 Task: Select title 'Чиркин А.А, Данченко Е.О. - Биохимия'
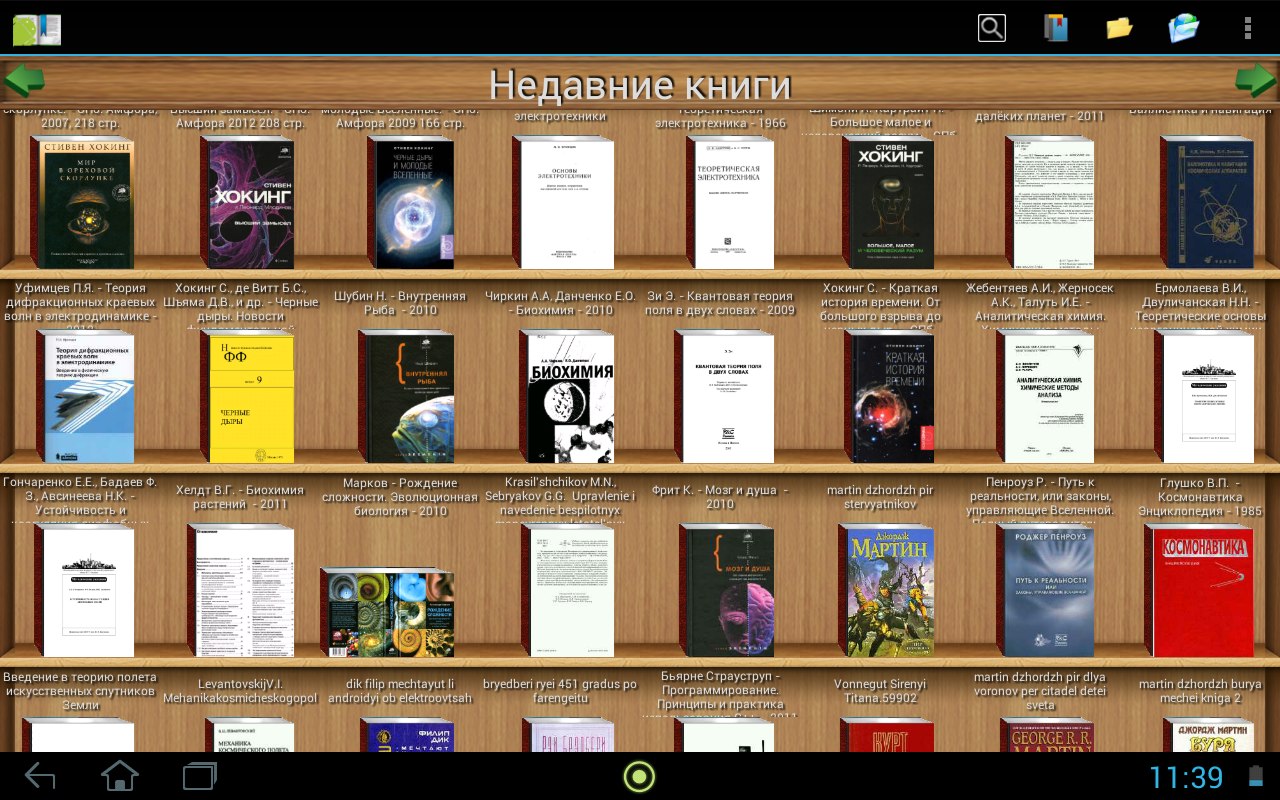pos(559,303)
